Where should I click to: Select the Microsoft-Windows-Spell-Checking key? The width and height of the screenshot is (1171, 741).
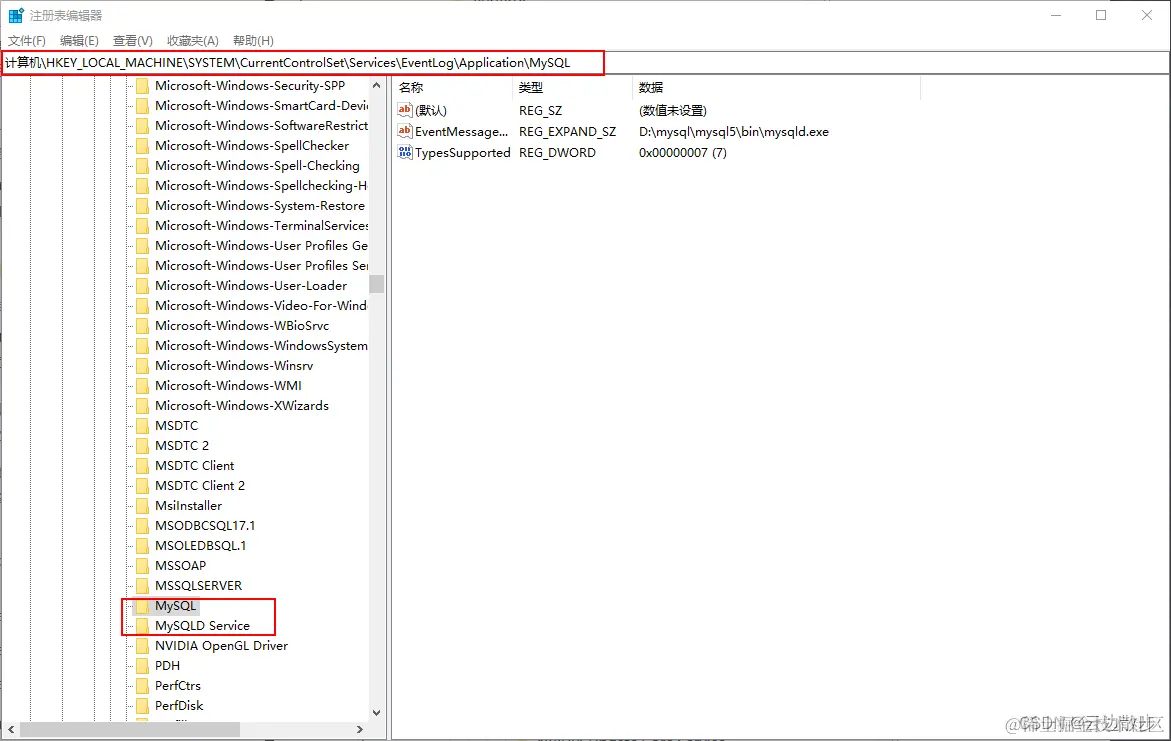click(x=257, y=166)
